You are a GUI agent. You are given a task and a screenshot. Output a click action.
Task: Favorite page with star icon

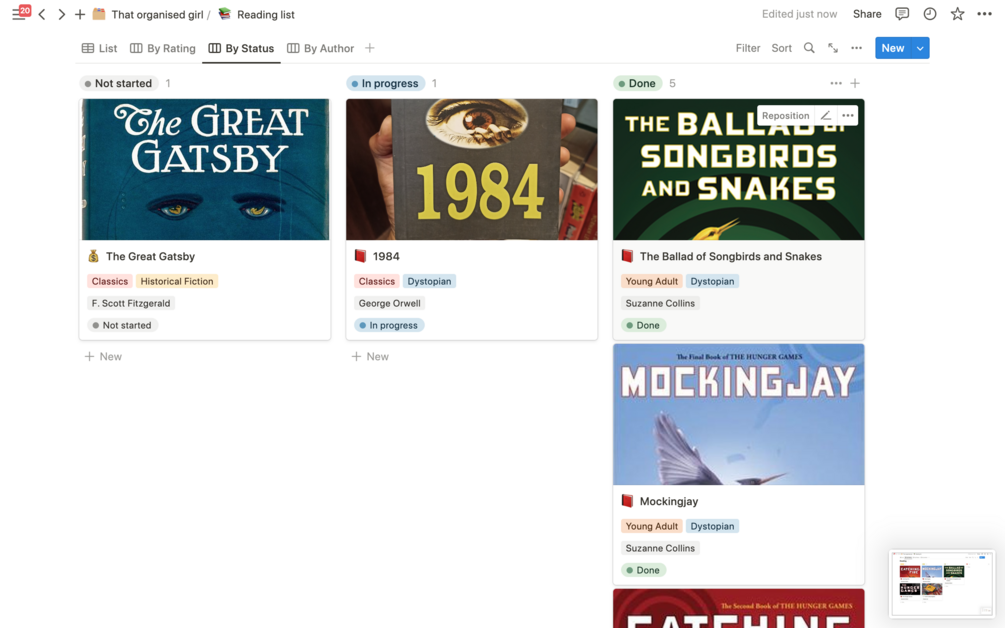tap(957, 14)
